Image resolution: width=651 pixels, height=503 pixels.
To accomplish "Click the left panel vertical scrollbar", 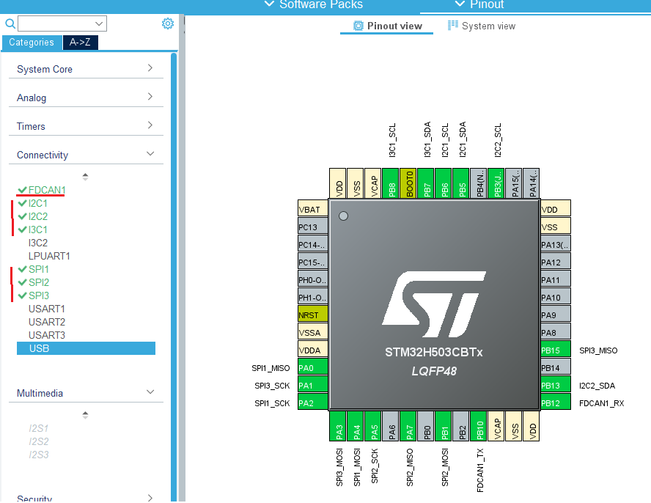I will [x=174, y=277].
